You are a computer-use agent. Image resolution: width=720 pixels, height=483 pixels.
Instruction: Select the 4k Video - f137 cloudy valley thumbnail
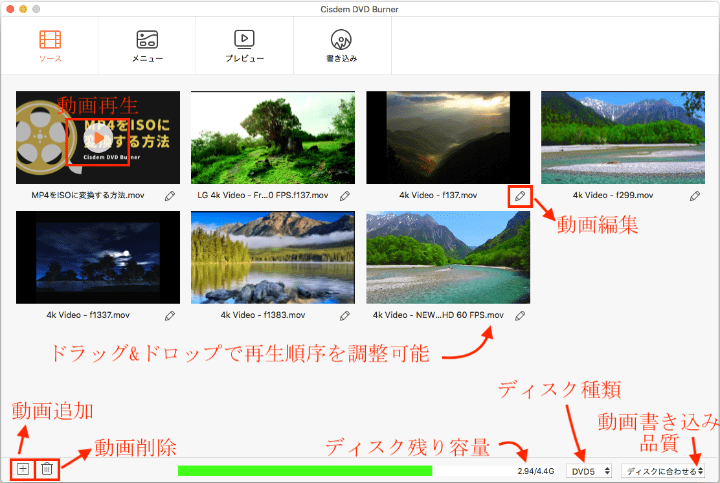click(x=448, y=137)
